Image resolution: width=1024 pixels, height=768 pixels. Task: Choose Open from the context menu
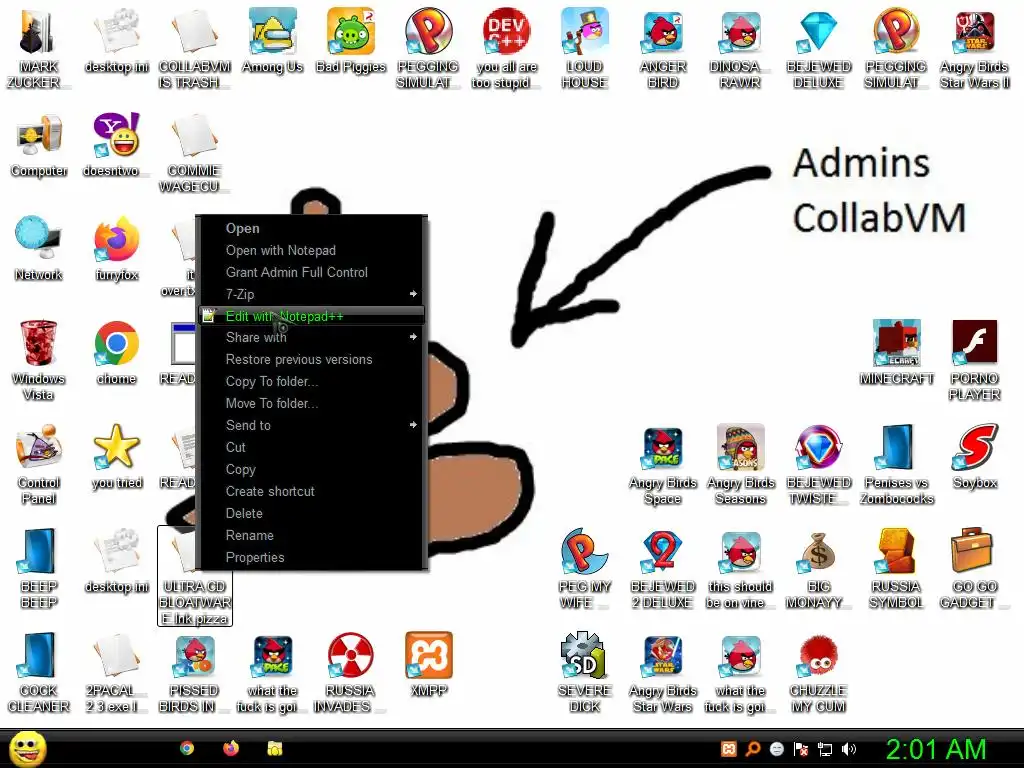tap(312, 229)
